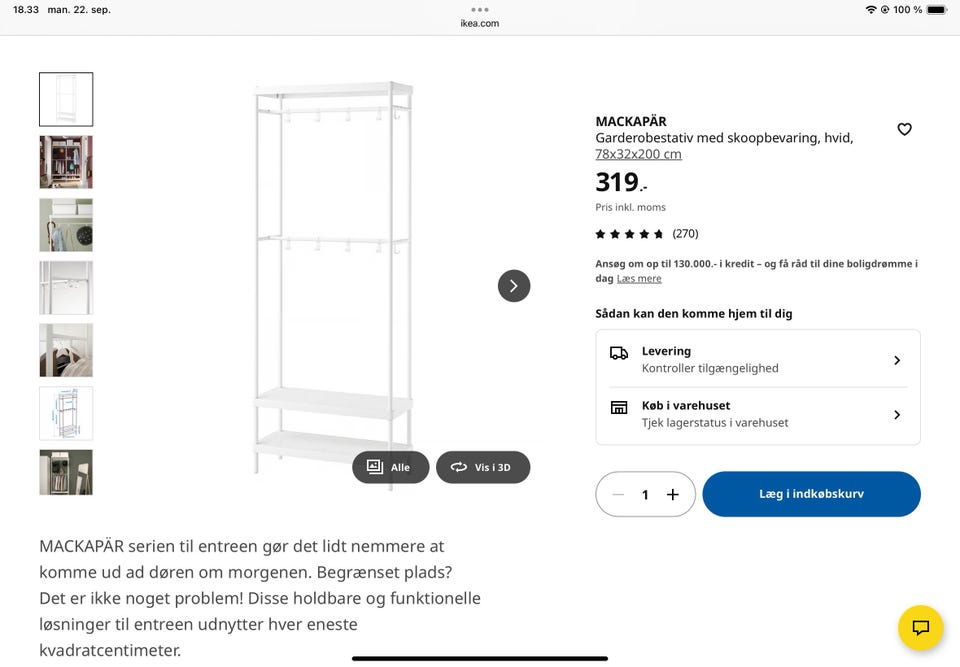Select the dimensions drawing thumbnail
Screen dimensions: 960x667
pos(66,413)
